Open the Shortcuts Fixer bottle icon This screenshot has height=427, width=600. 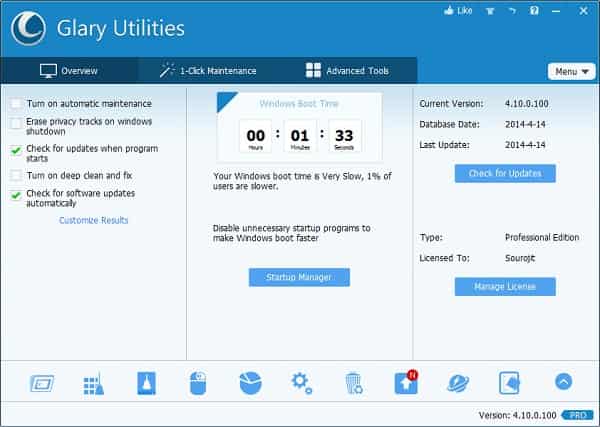tap(147, 383)
